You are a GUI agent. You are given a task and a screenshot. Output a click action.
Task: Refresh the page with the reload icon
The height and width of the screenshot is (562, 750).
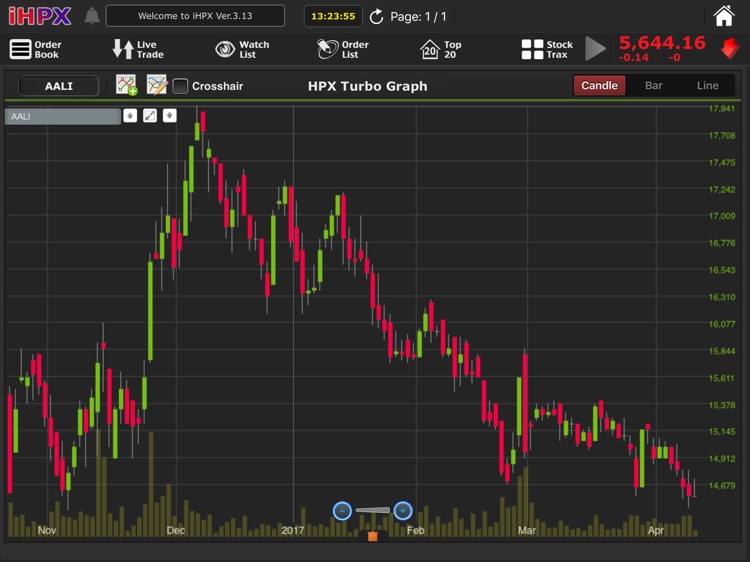(376, 17)
